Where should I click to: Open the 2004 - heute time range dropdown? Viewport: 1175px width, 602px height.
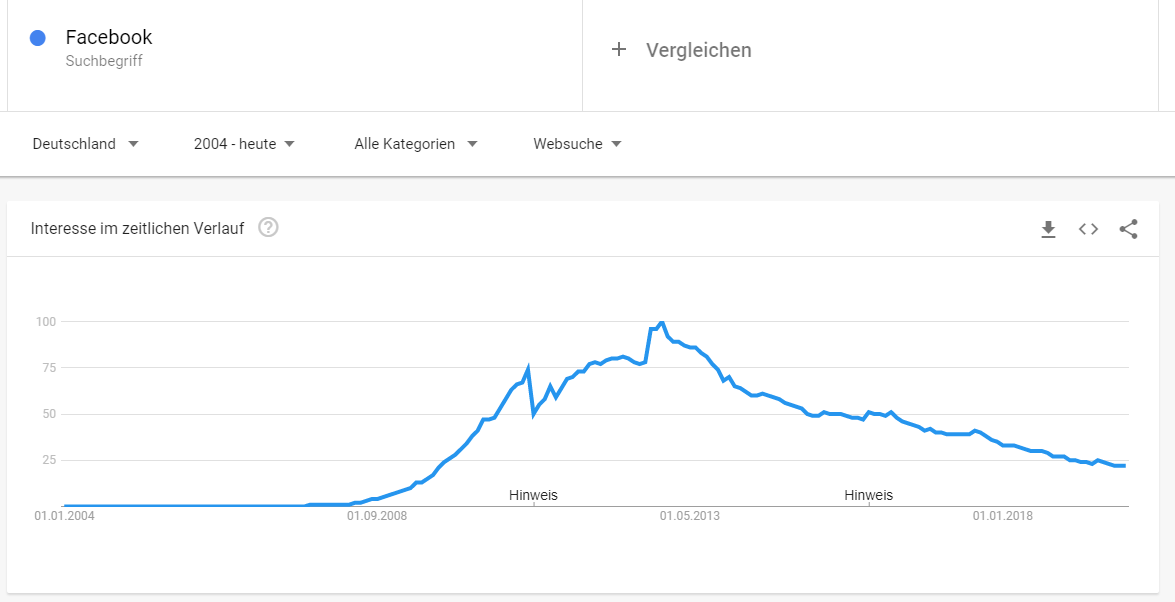244,144
